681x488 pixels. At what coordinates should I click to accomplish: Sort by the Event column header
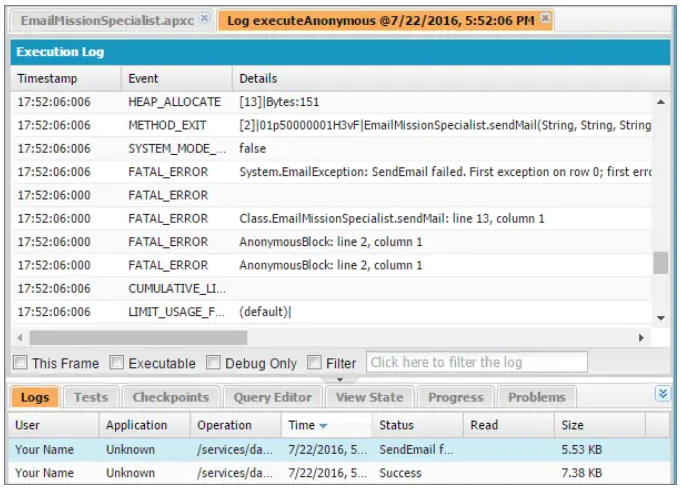177,79
